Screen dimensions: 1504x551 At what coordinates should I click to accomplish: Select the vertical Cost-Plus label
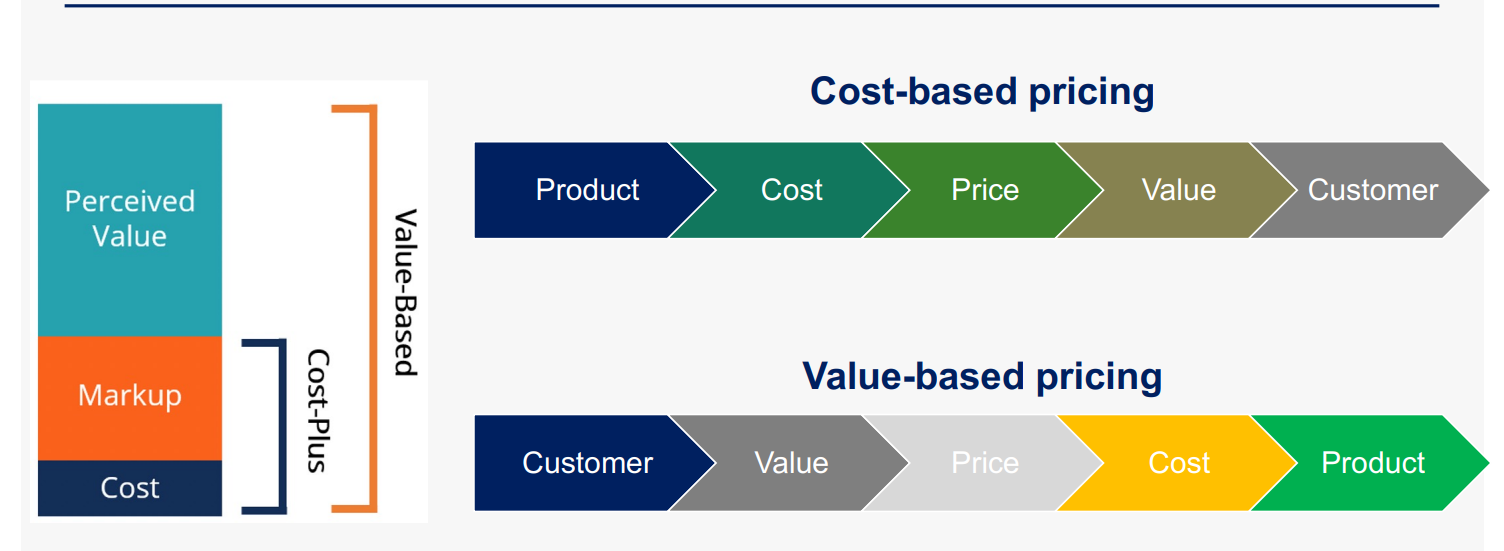(319, 410)
